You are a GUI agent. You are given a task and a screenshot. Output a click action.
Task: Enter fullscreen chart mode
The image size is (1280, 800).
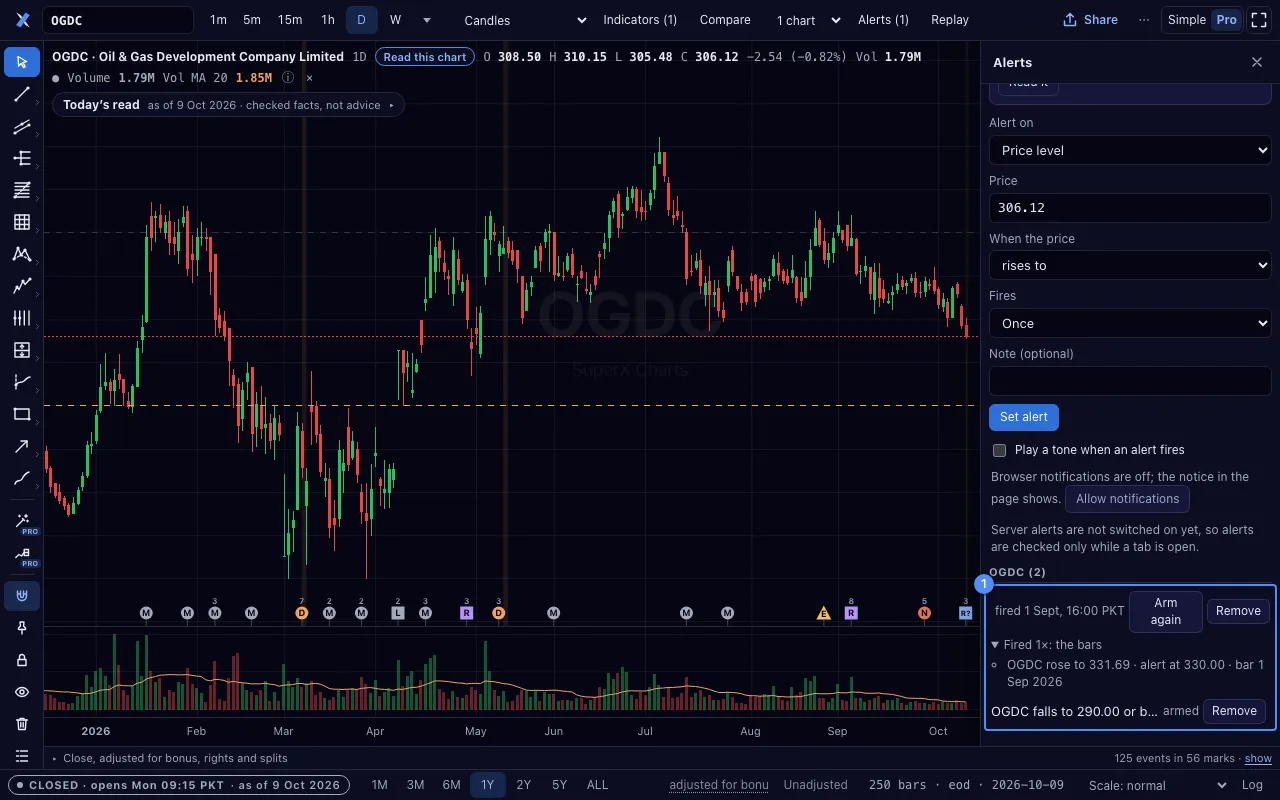[x=1259, y=20]
